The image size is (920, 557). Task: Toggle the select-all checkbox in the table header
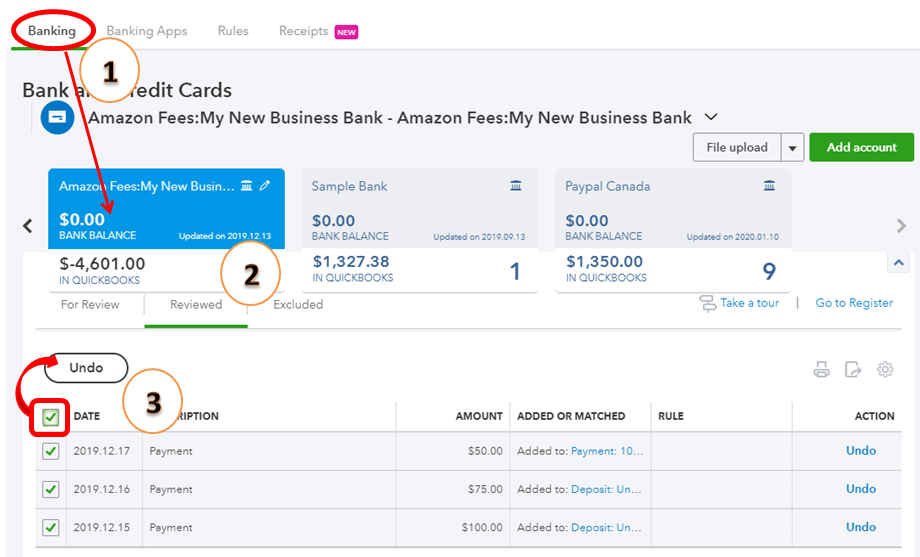coord(51,417)
